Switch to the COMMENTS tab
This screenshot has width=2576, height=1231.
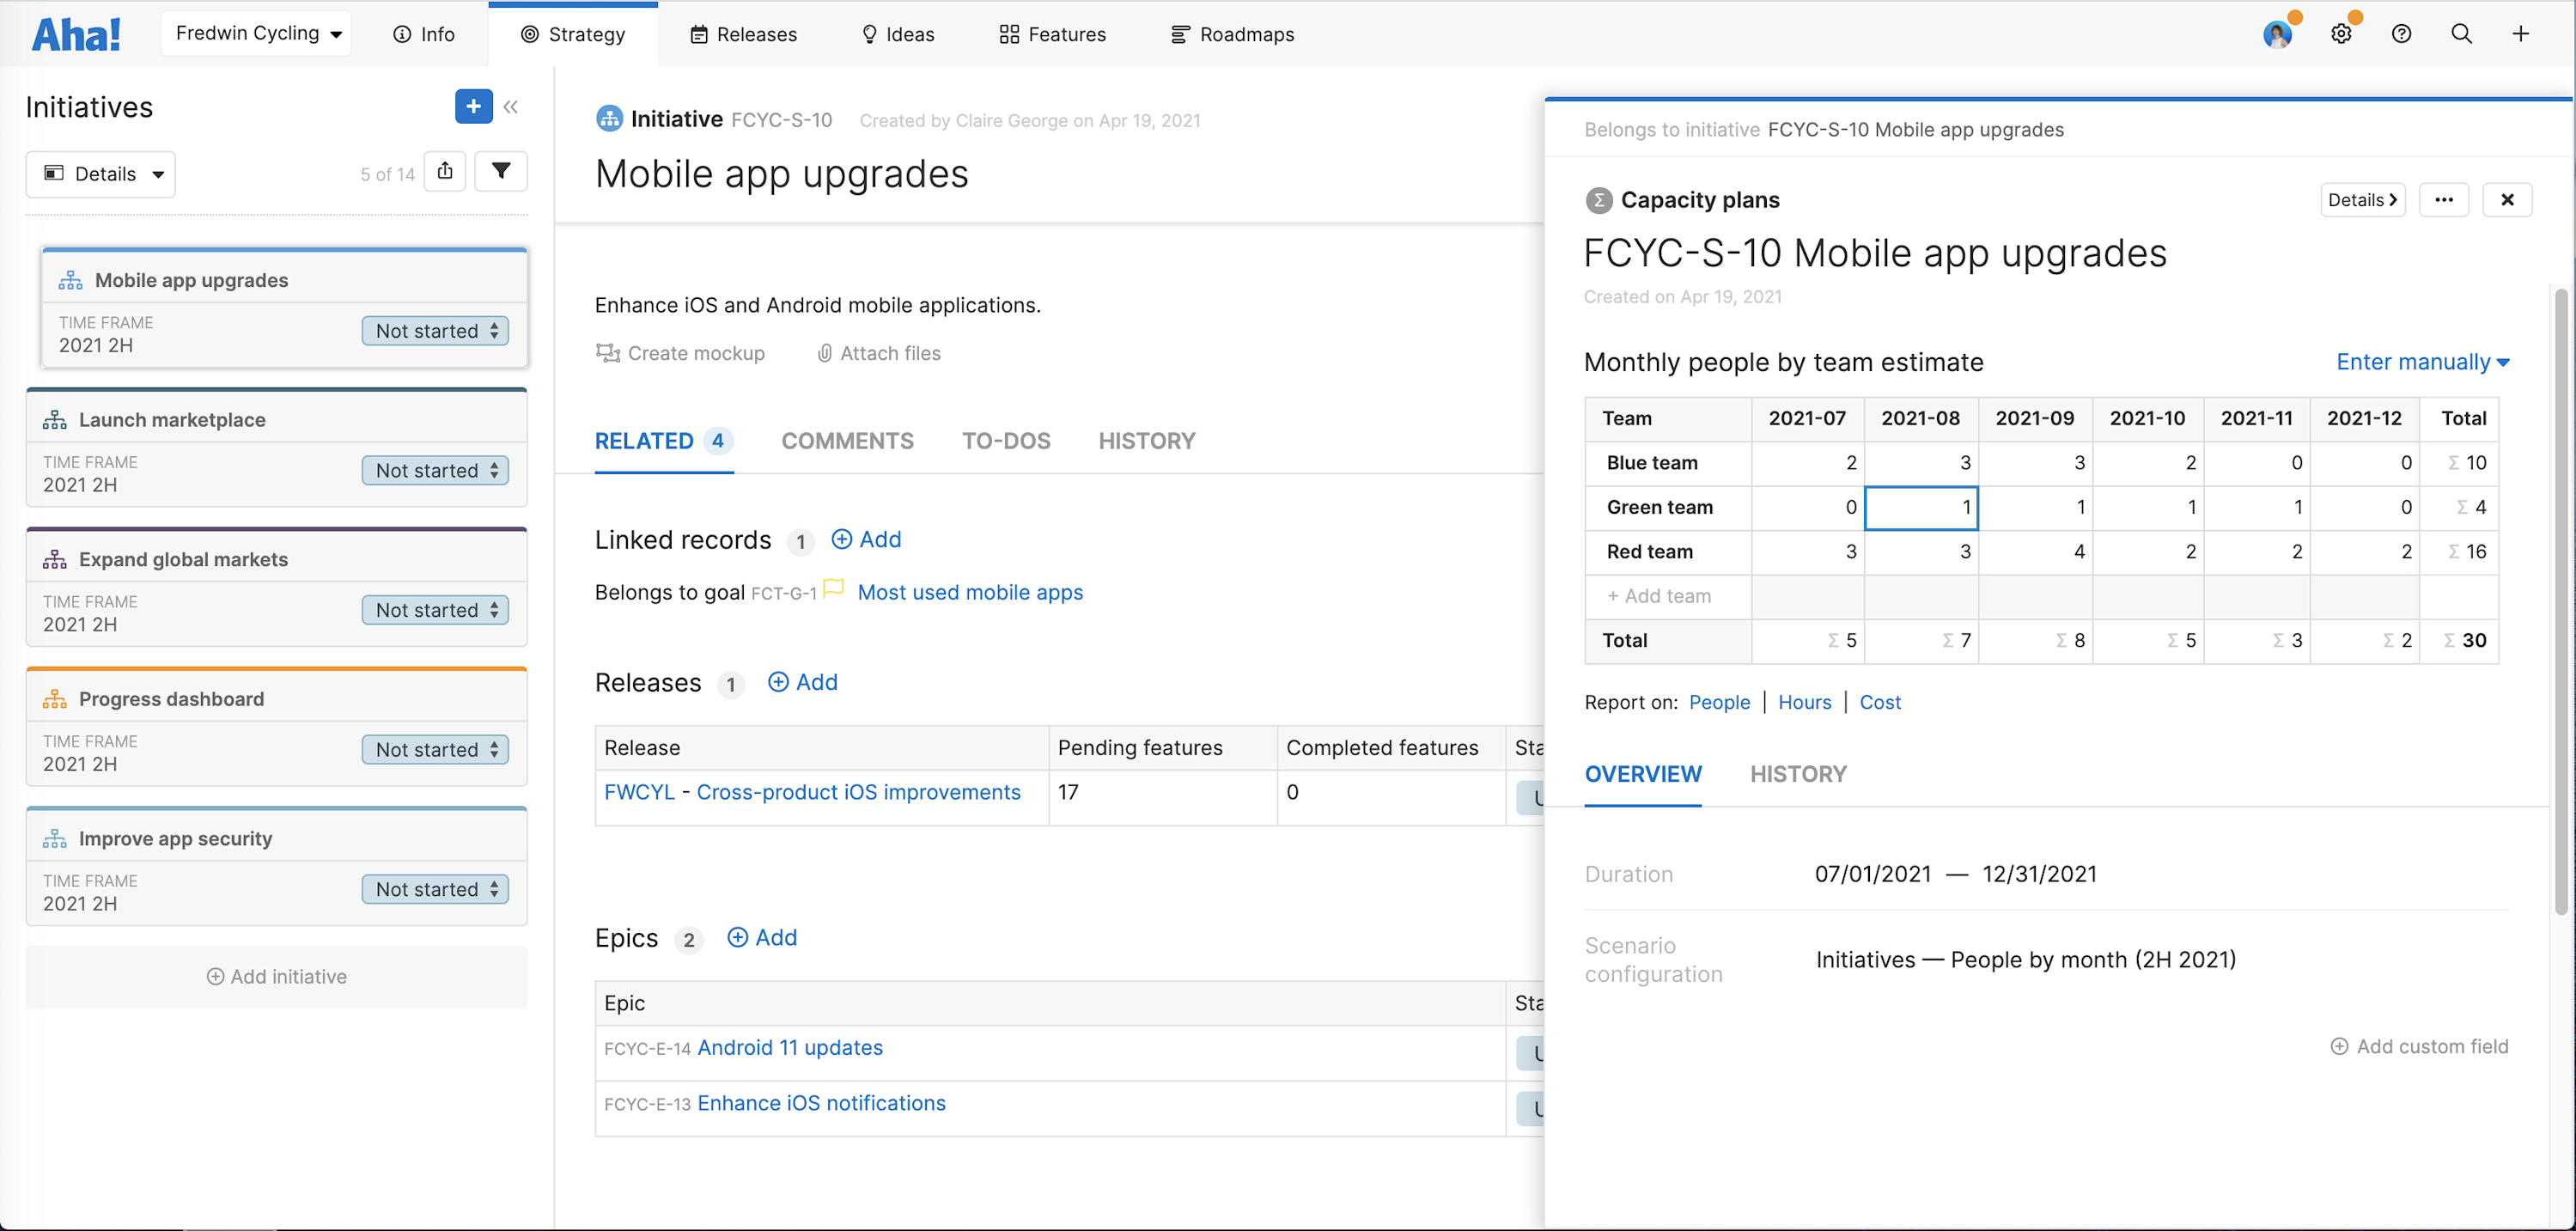coord(847,440)
